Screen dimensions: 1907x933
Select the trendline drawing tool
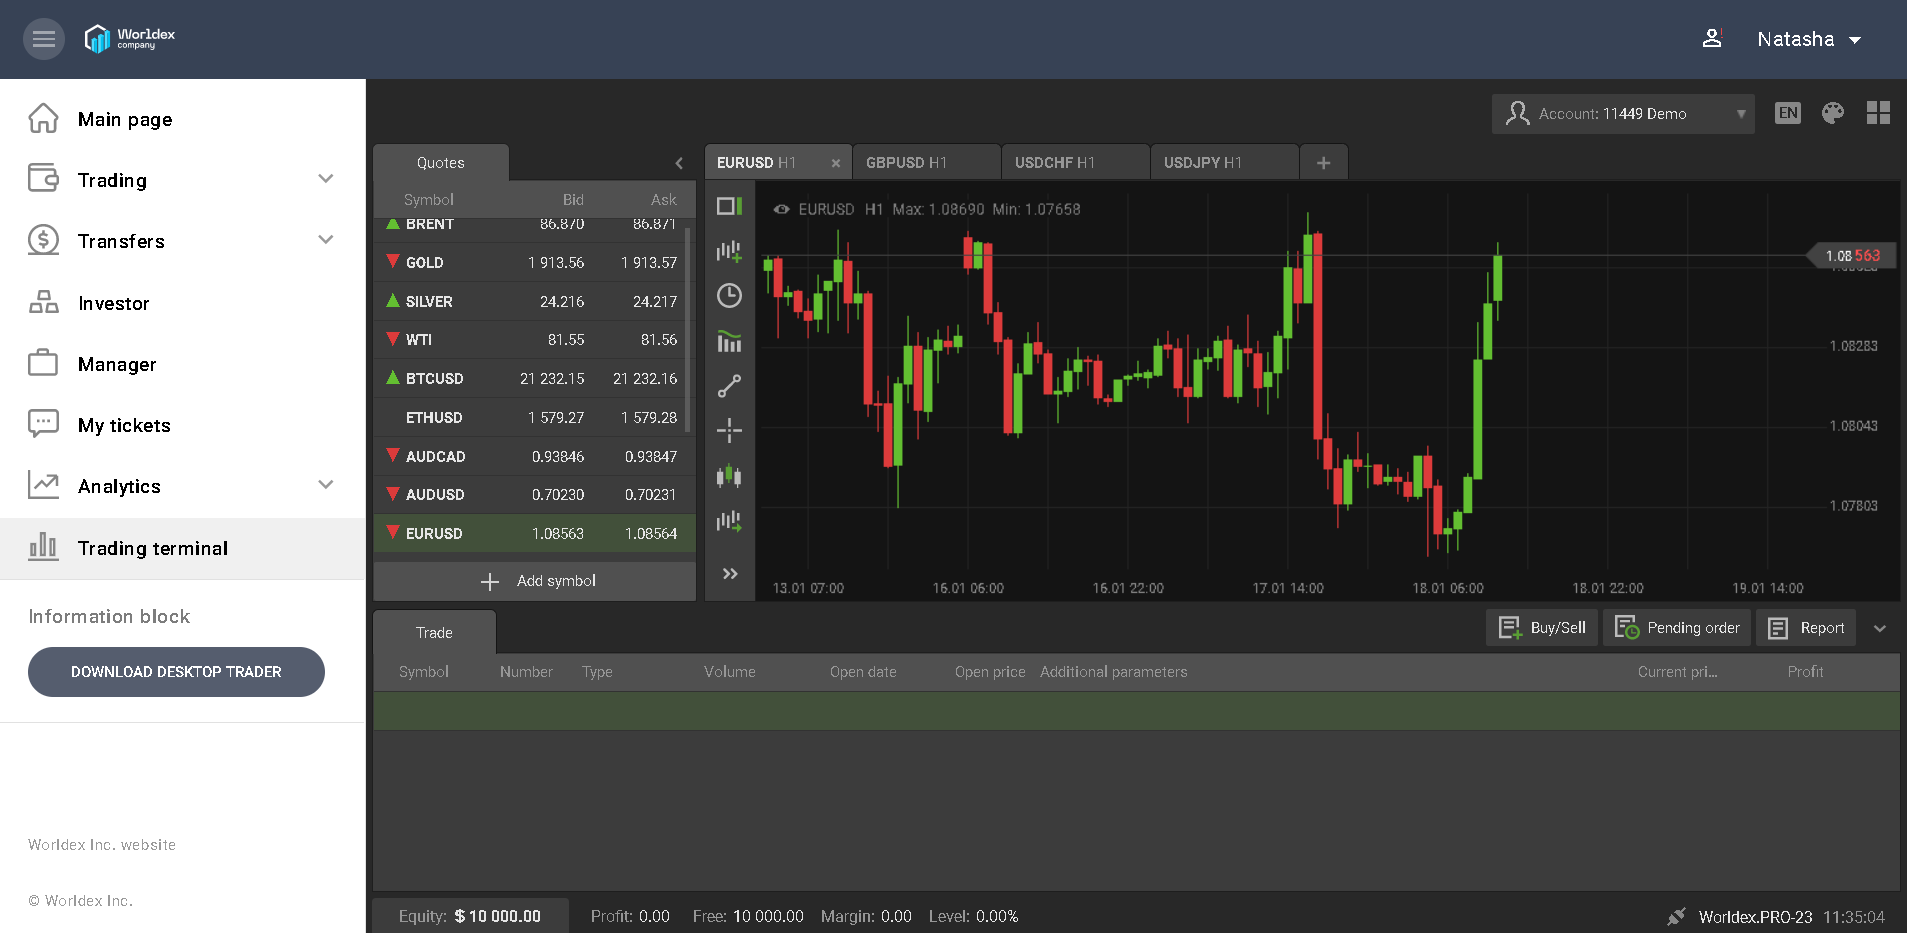729,385
